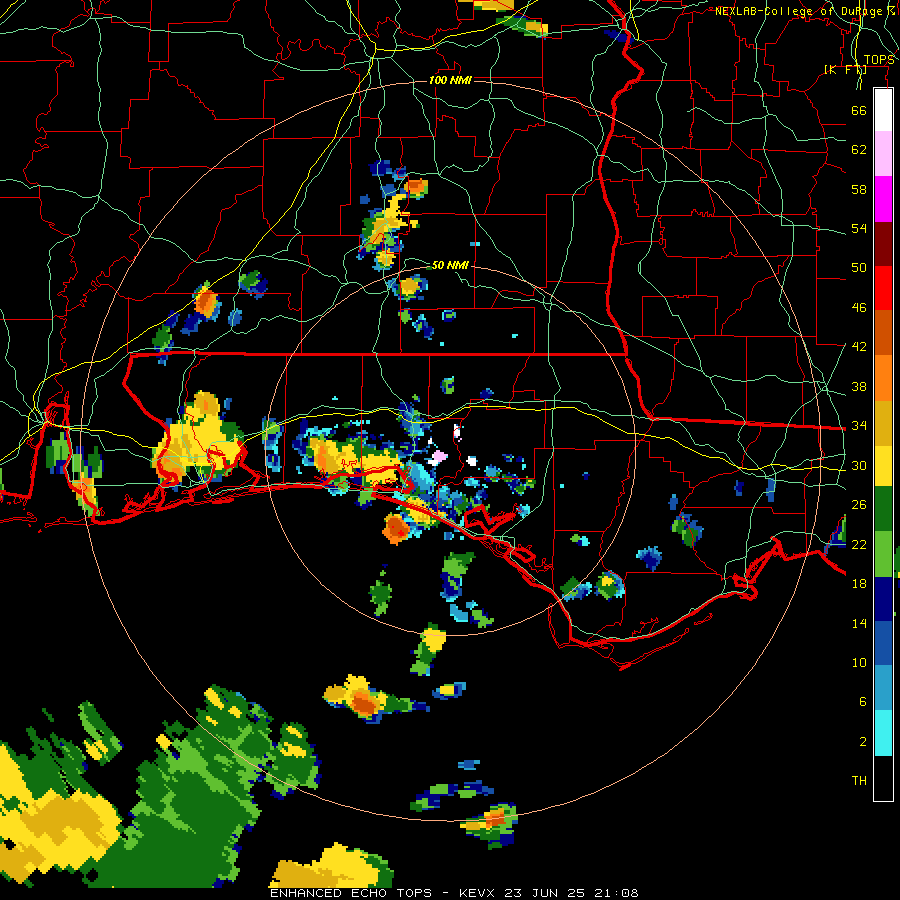Click the "KEVX" station identifier
The width and height of the screenshot is (900, 900).
pyautogui.click(x=476, y=893)
